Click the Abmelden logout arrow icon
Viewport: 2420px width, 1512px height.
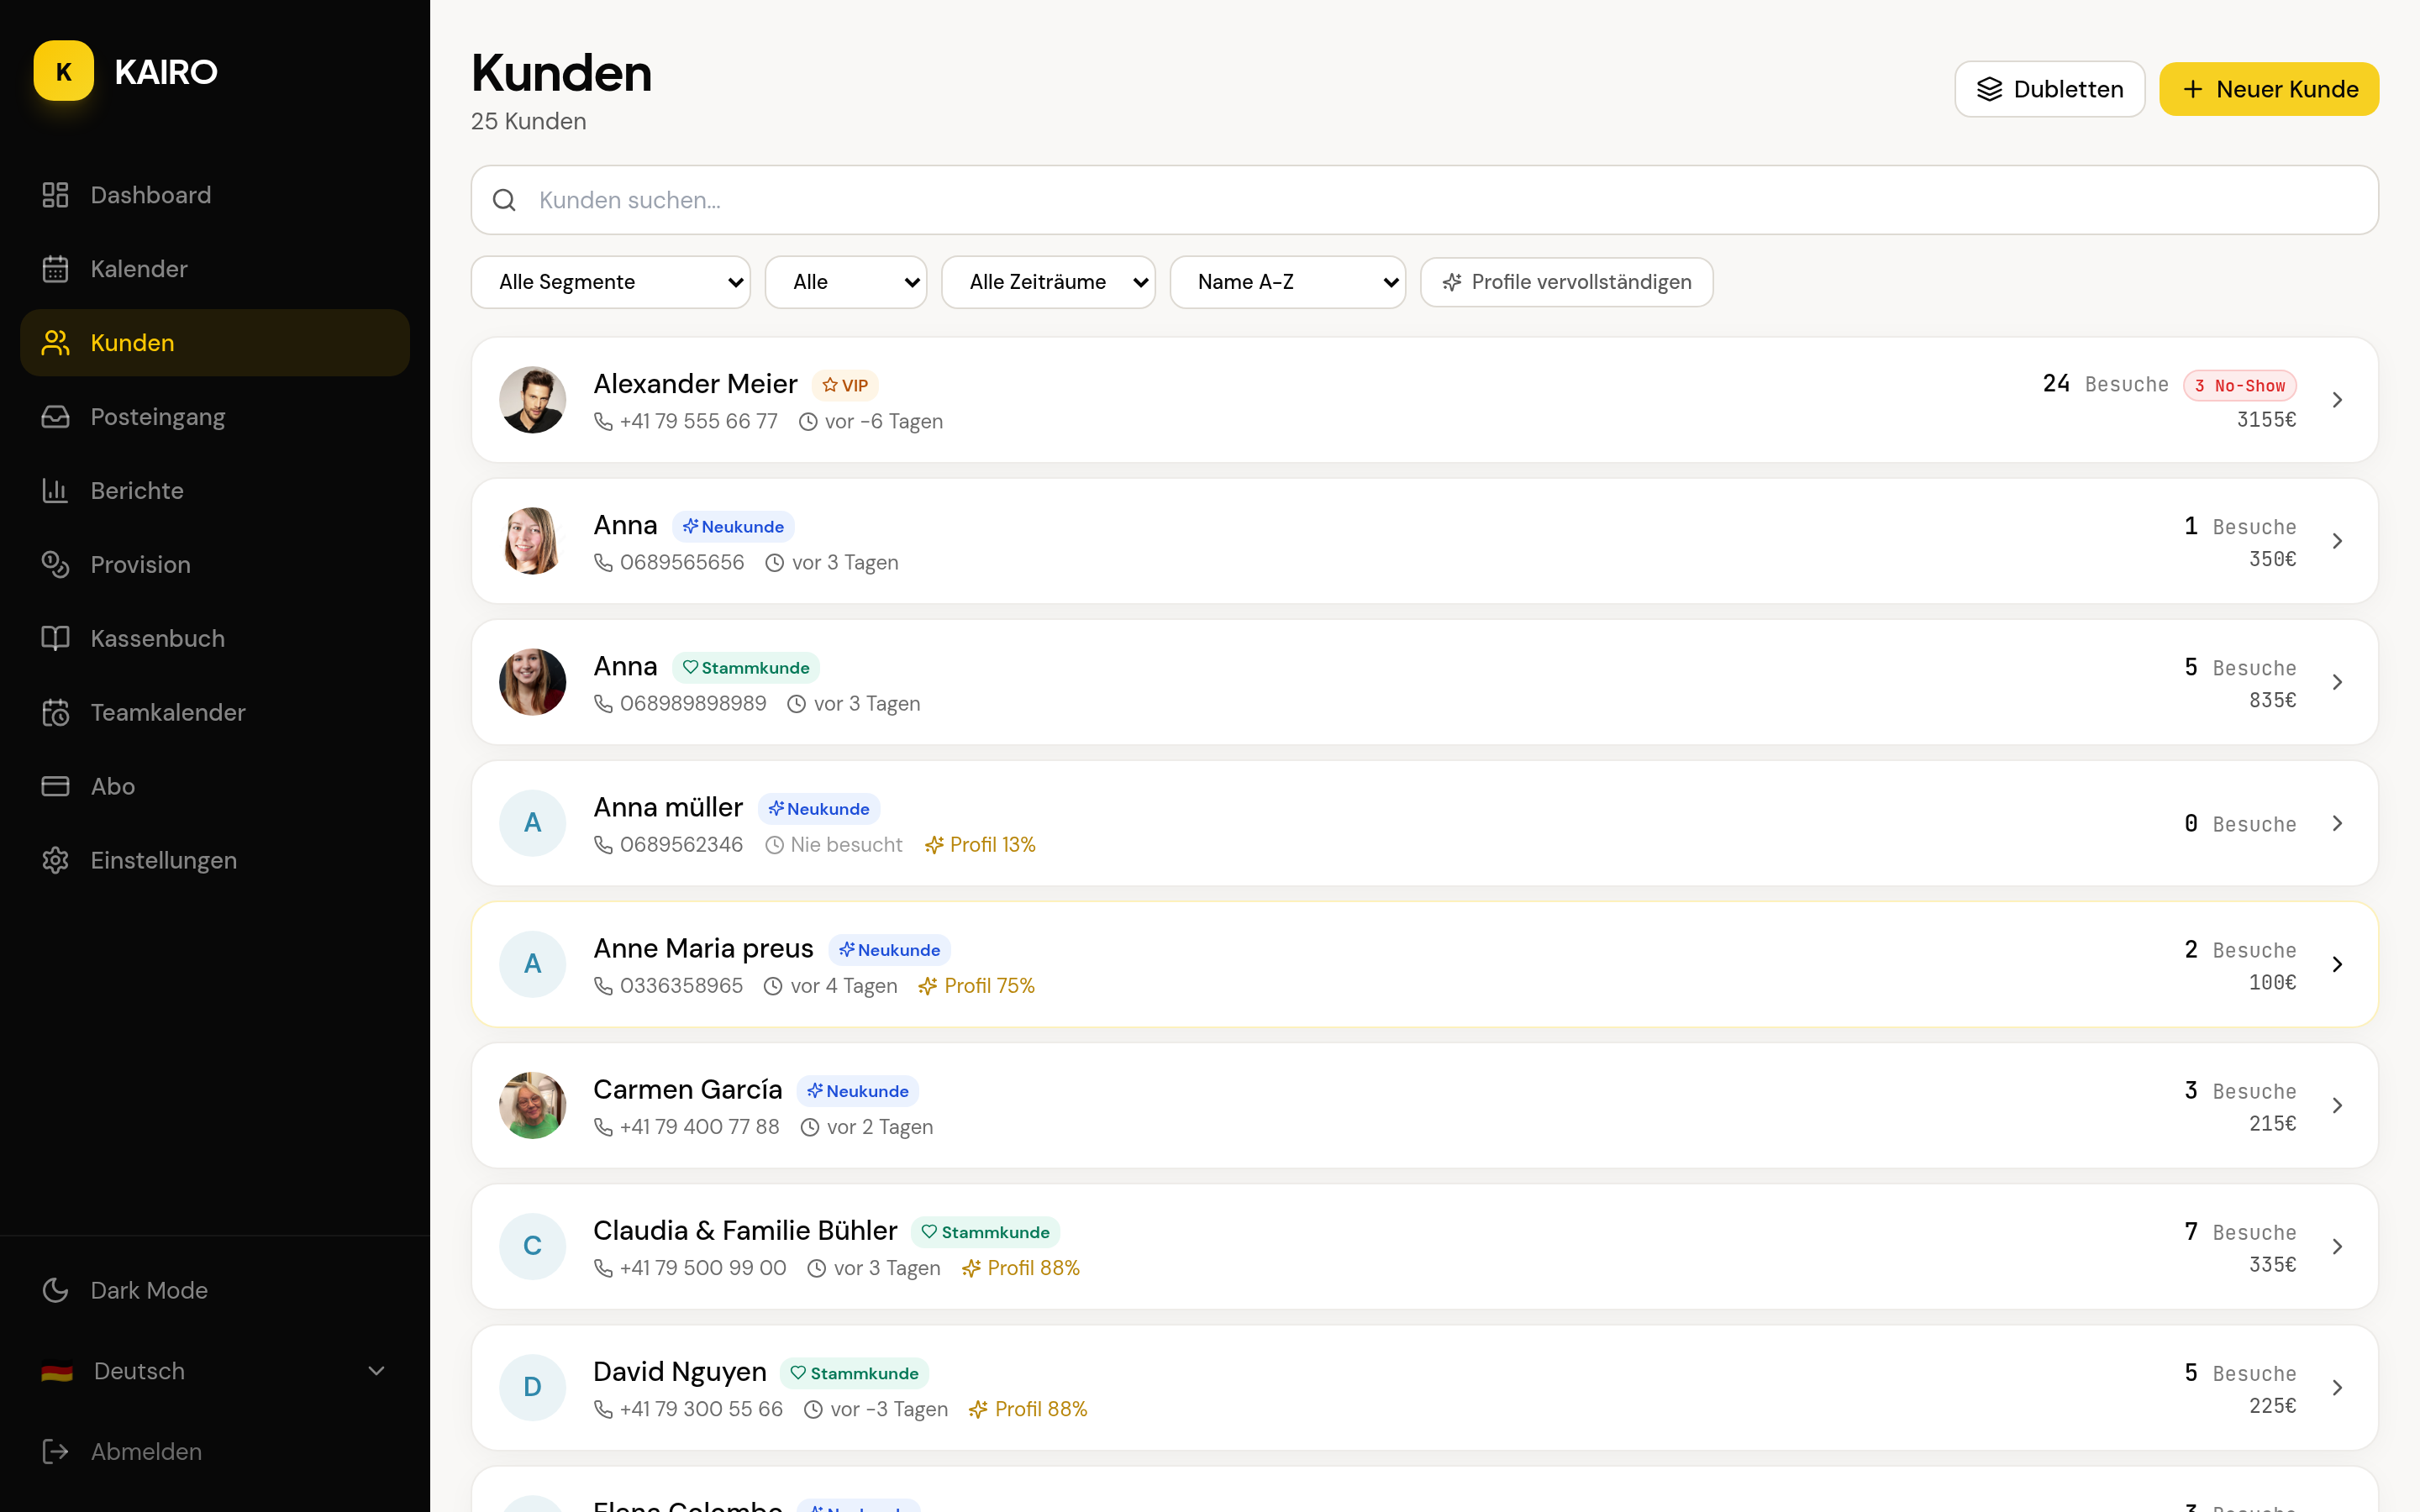click(55, 1452)
